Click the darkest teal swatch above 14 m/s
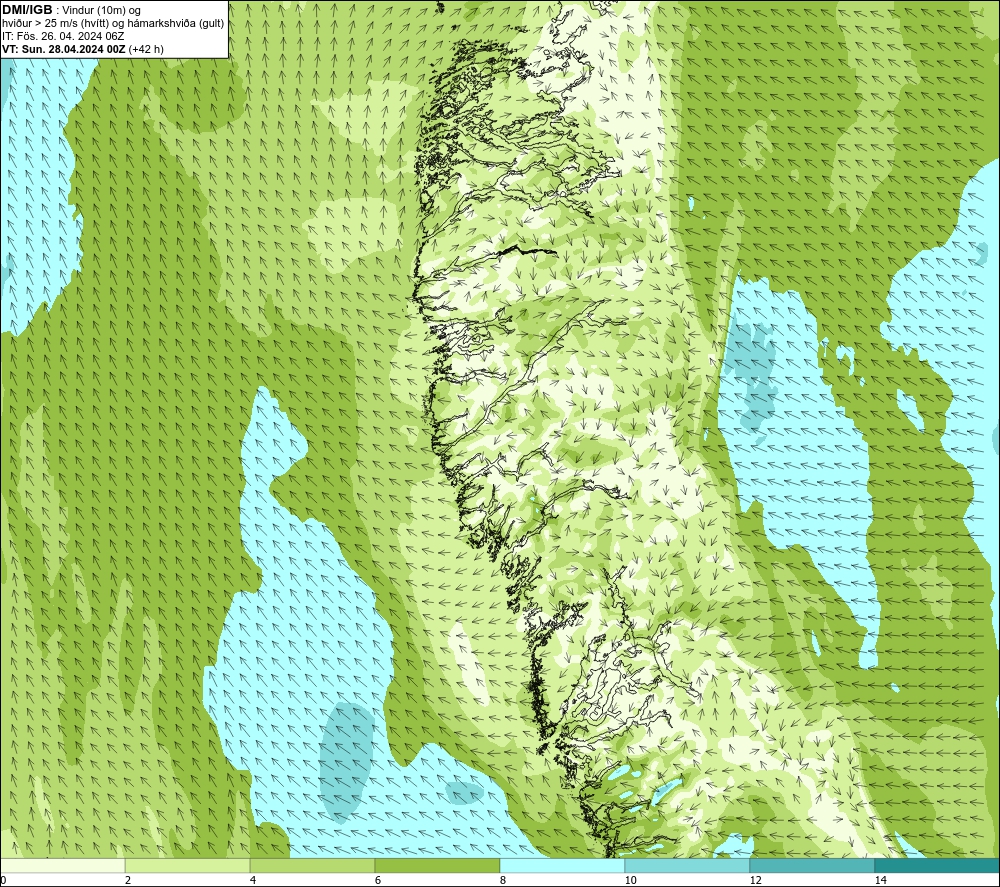Image resolution: width=1000 pixels, height=887 pixels. click(x=937, y=866)
